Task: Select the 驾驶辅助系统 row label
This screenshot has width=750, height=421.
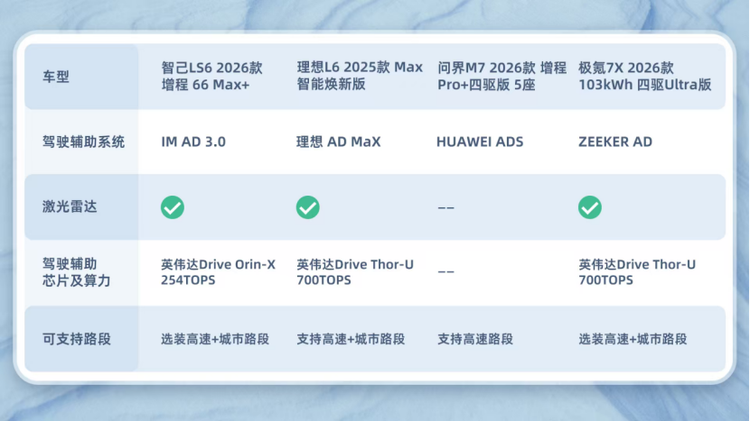Action: (x=84, y=142)
